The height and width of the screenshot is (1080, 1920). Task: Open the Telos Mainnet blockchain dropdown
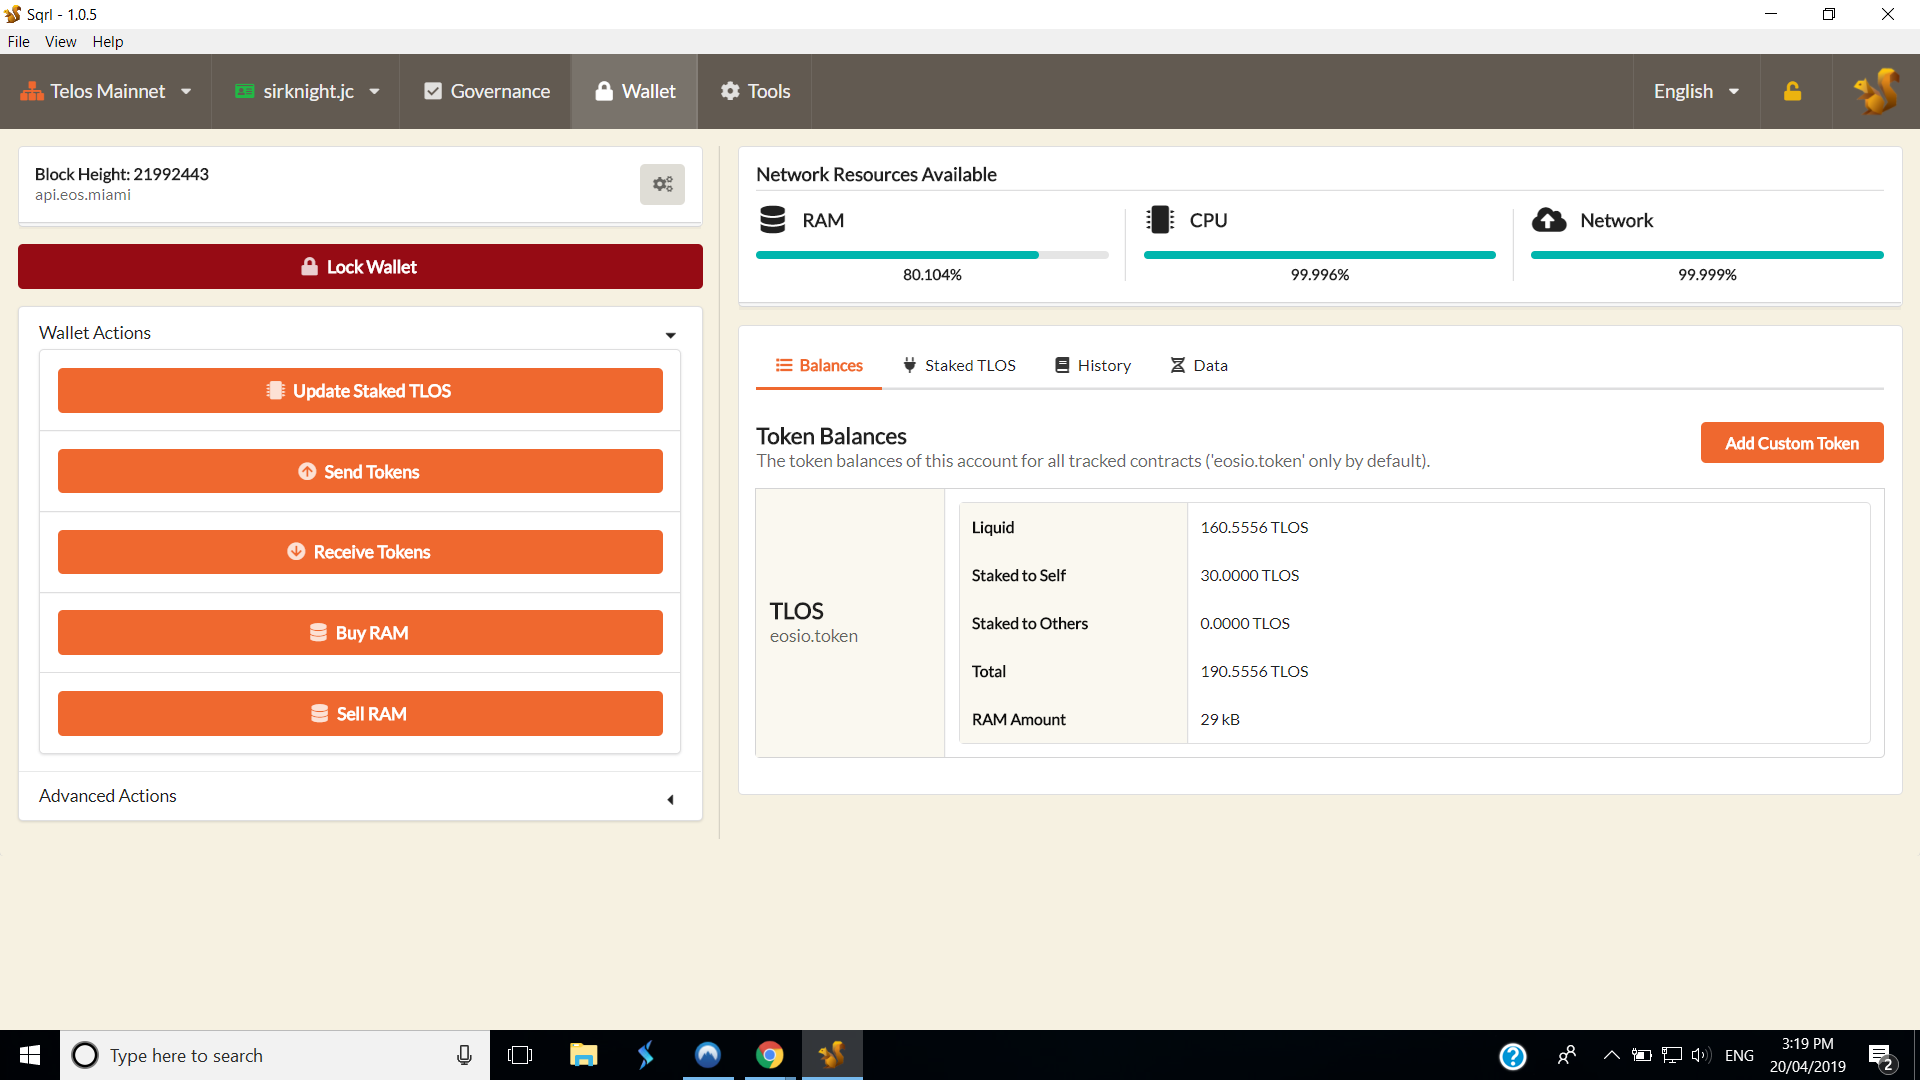click(106, 91)
